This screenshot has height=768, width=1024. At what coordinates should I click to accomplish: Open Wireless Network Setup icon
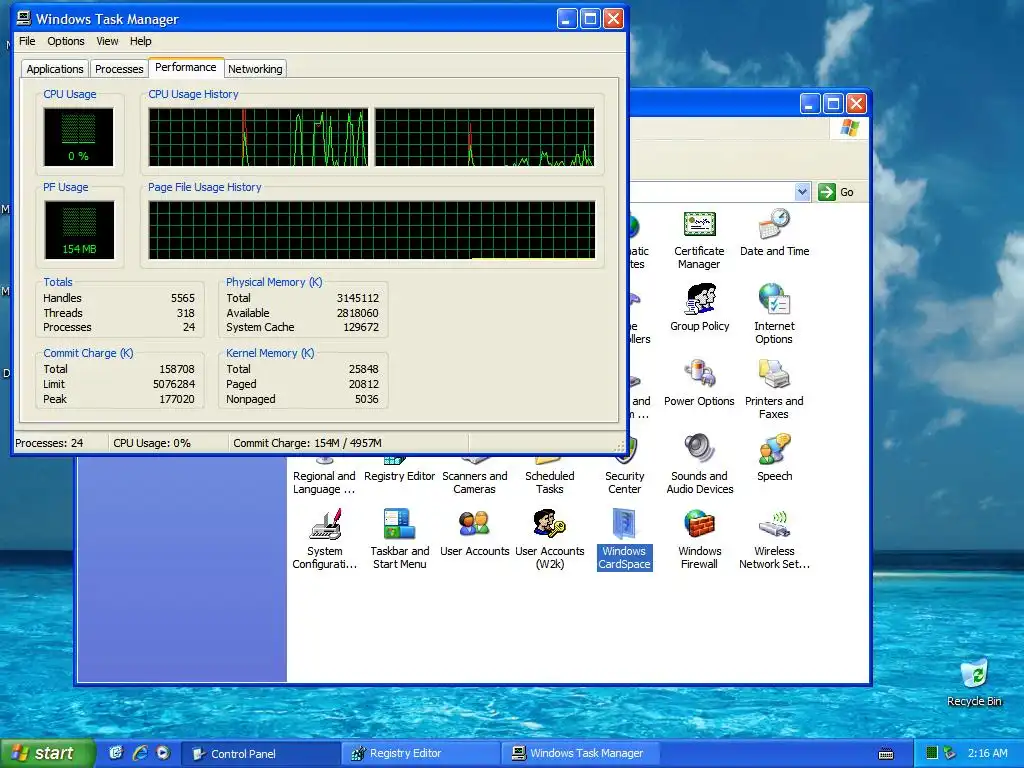click(775, 539)
